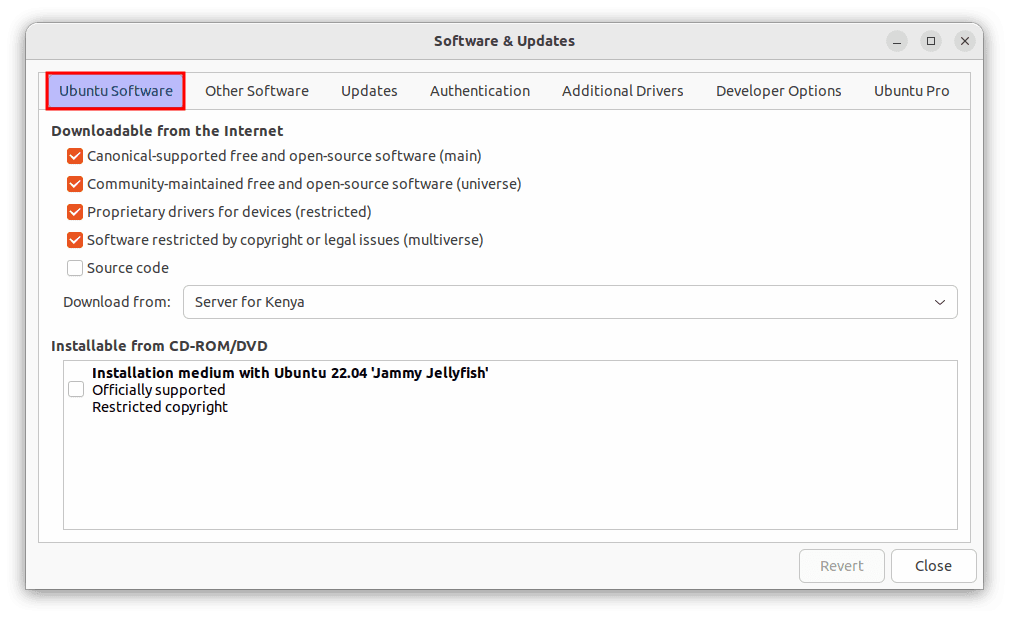
Task: Uncheck Software restricted by copyright (multiverse)
Action: (x=75, y=240)
